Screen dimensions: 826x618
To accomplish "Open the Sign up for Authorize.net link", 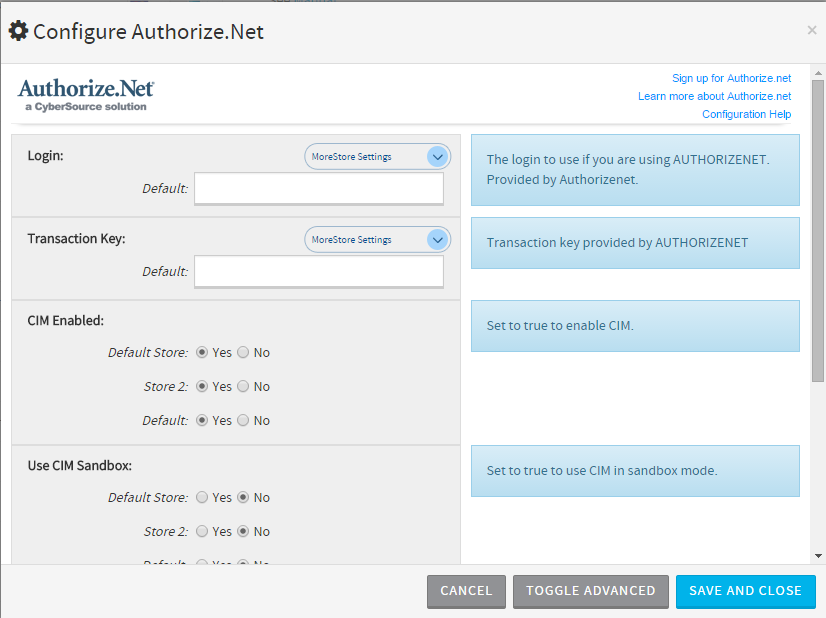I will pyautogui.click(x=731, y=78).
